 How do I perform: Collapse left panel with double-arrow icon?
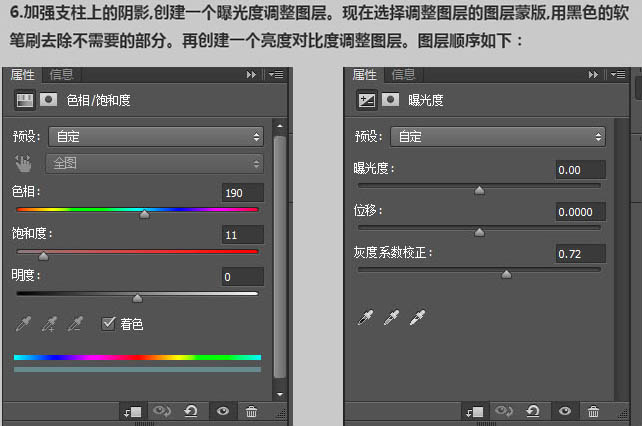251,75
